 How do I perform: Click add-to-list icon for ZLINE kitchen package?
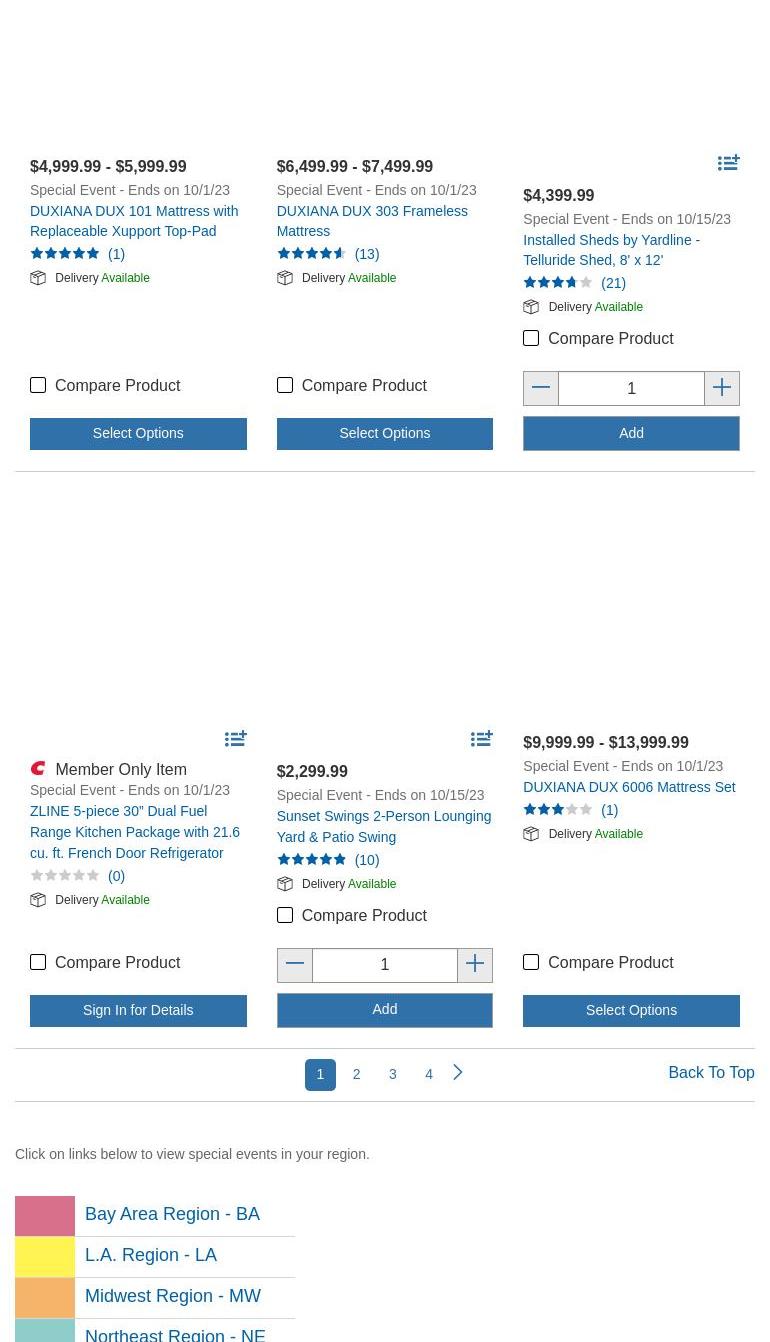(x=235, y=739)
